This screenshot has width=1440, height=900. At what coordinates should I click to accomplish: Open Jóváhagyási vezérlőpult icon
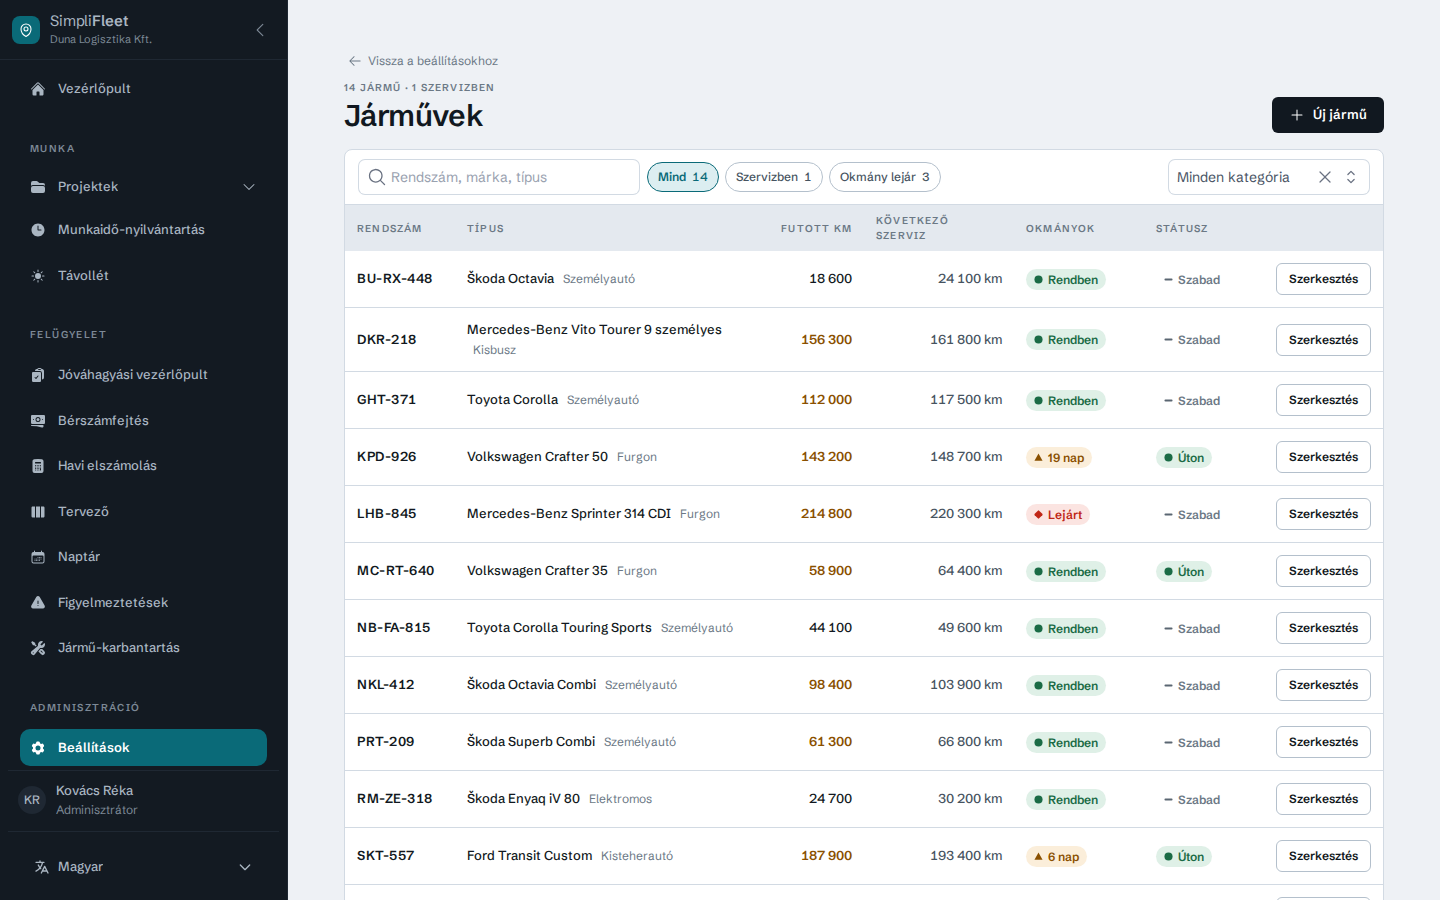coord(38,375)
